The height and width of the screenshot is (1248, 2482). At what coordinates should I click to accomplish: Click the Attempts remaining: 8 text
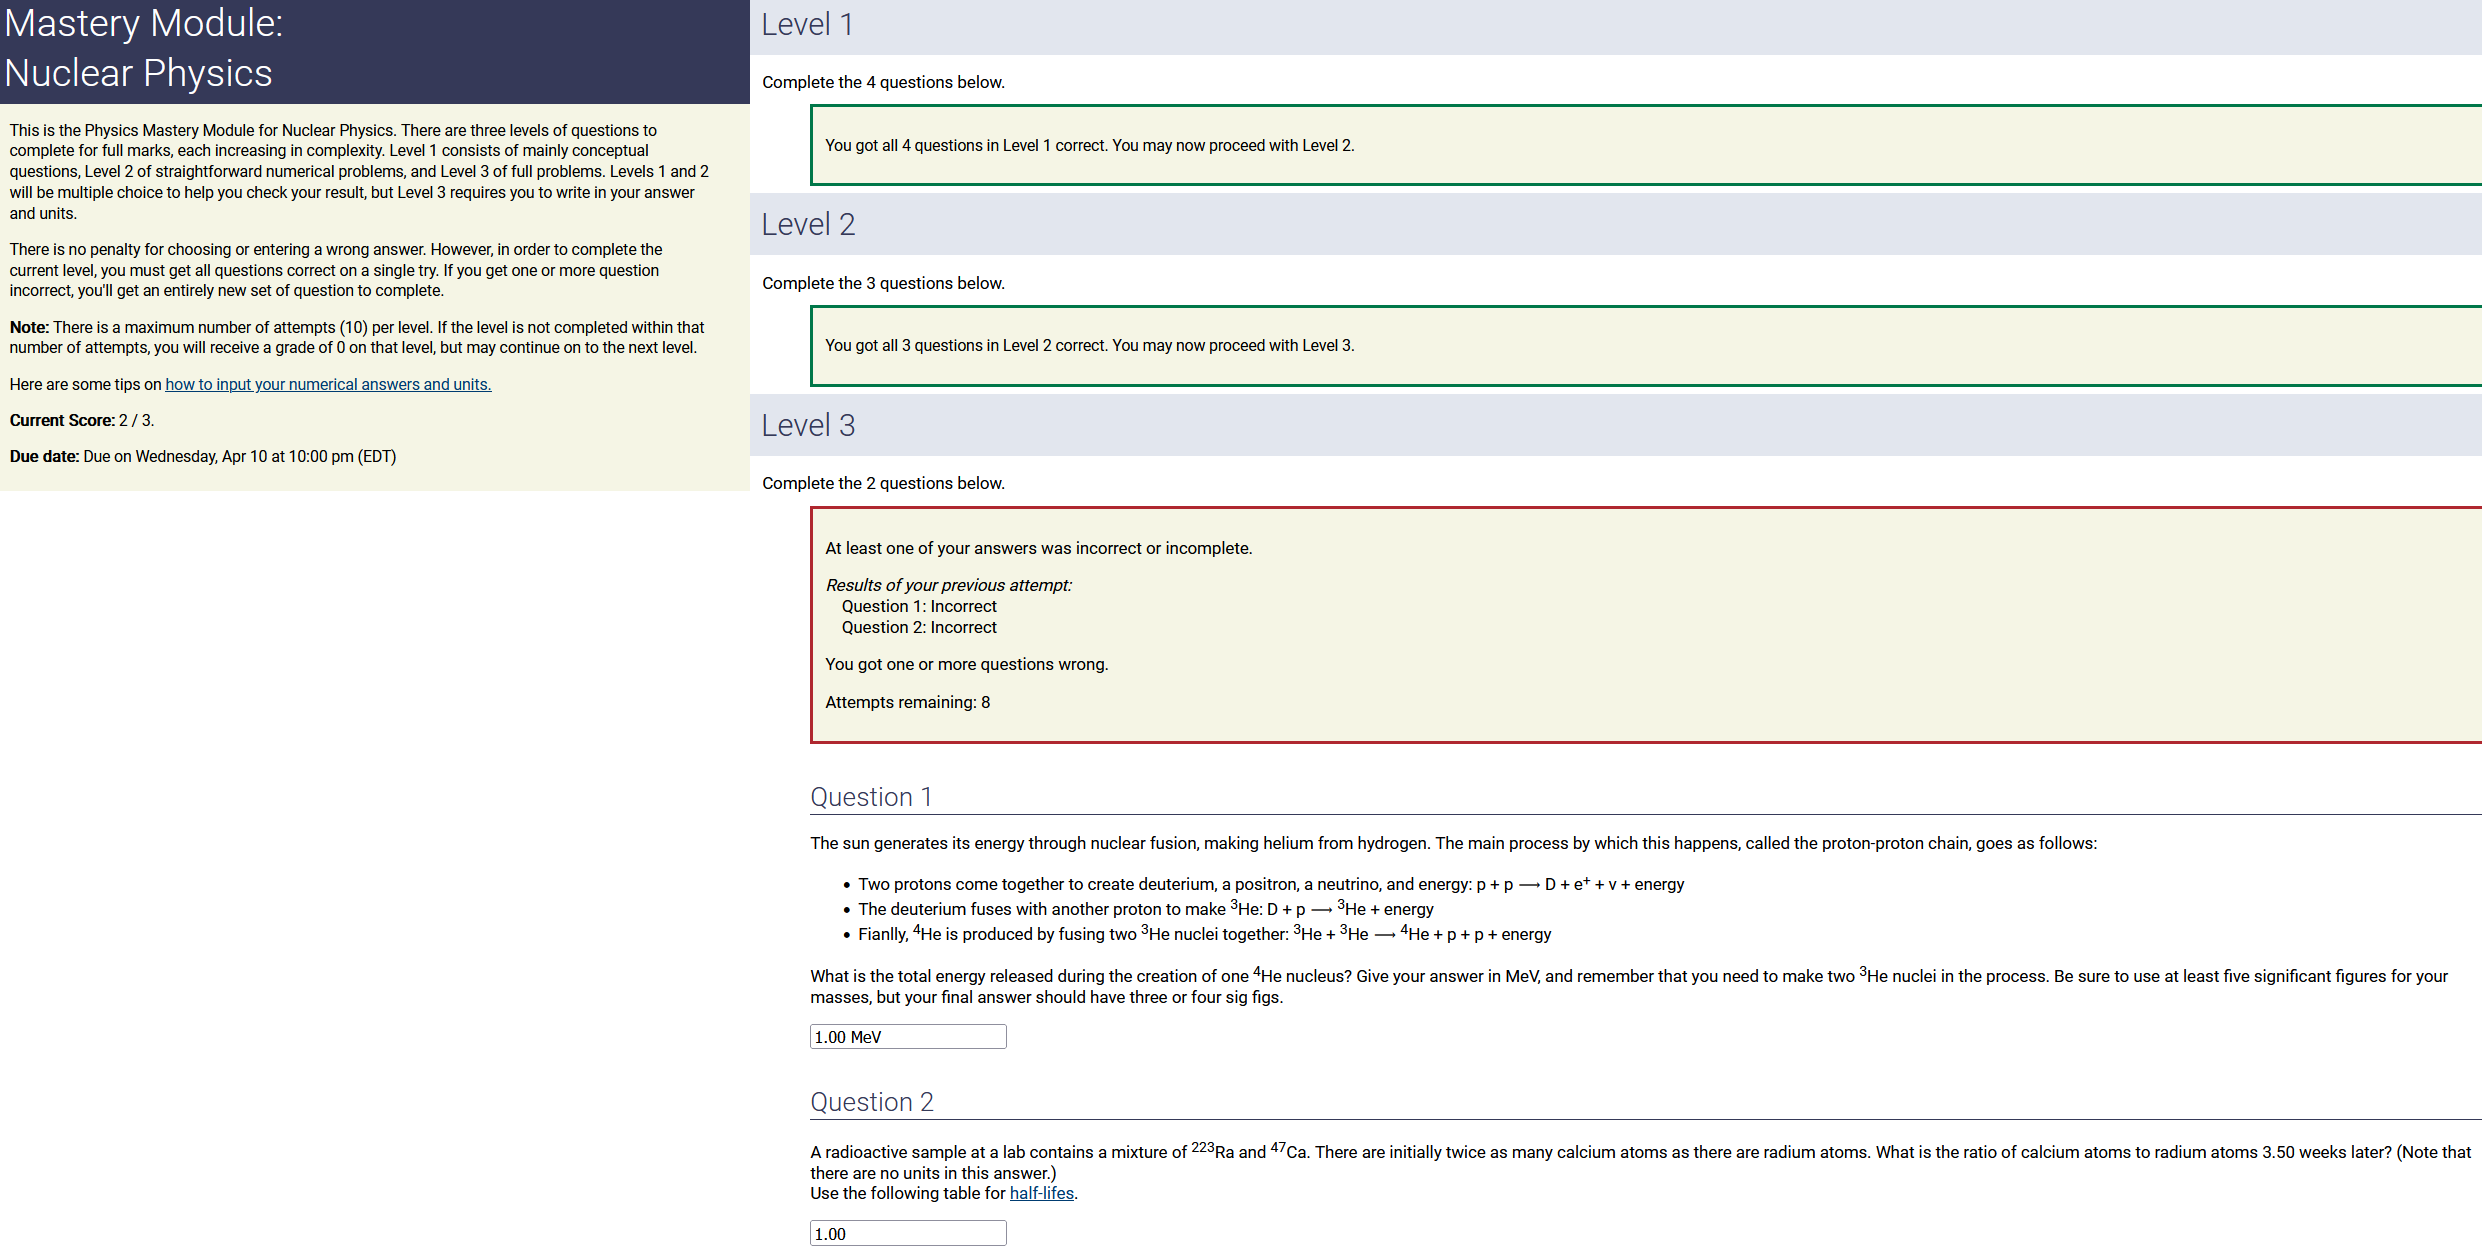tap(907, 702)
